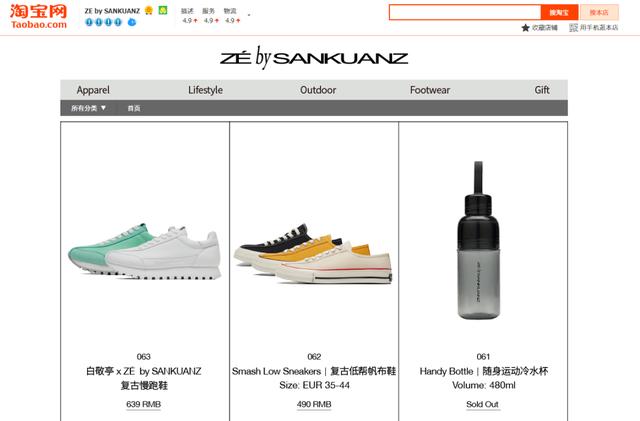Expand the 所有分类 categories dropdown
The width and height of the screenshot is (640, 421).
click(89, 108)
